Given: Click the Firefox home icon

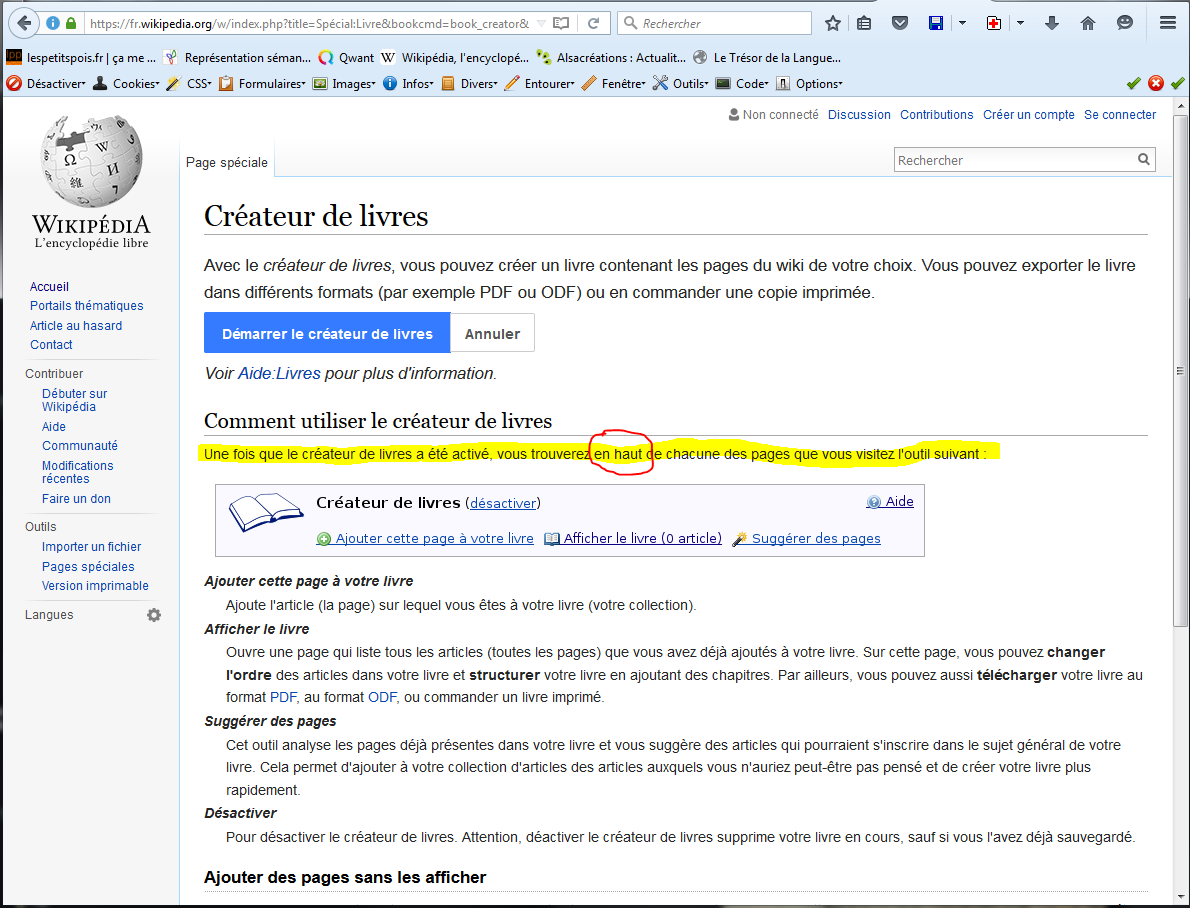Looking at the screenshot, I should click(1088, 23).
